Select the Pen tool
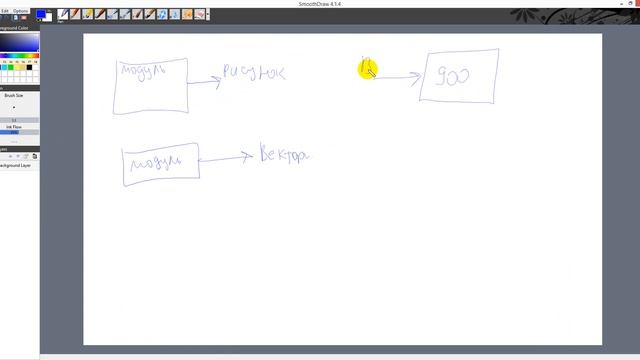 point(63,15)
